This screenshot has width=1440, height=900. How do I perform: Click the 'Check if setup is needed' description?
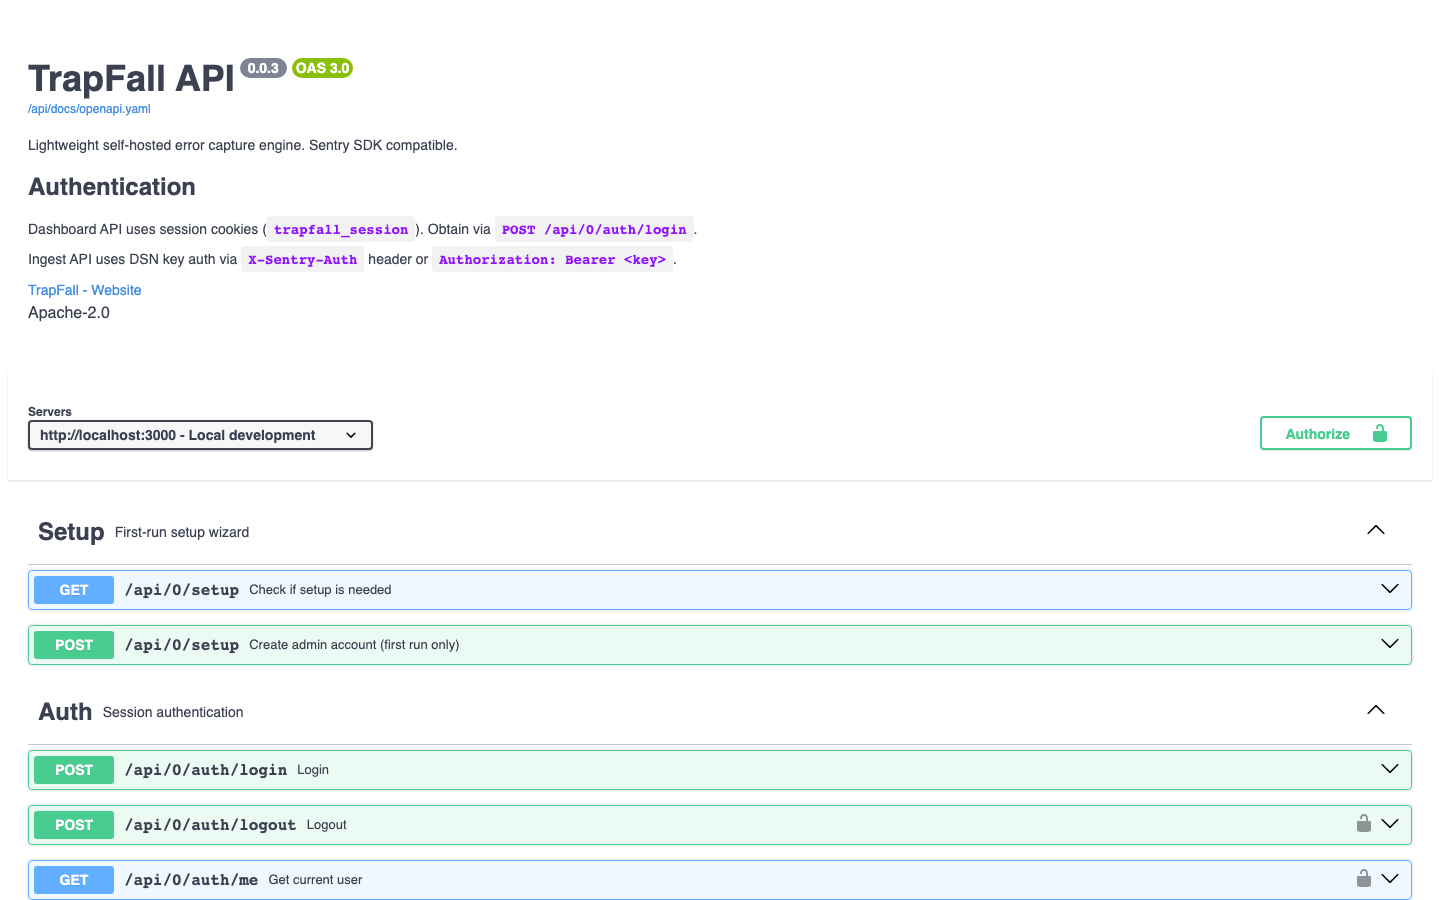click(x=320, y=590)
